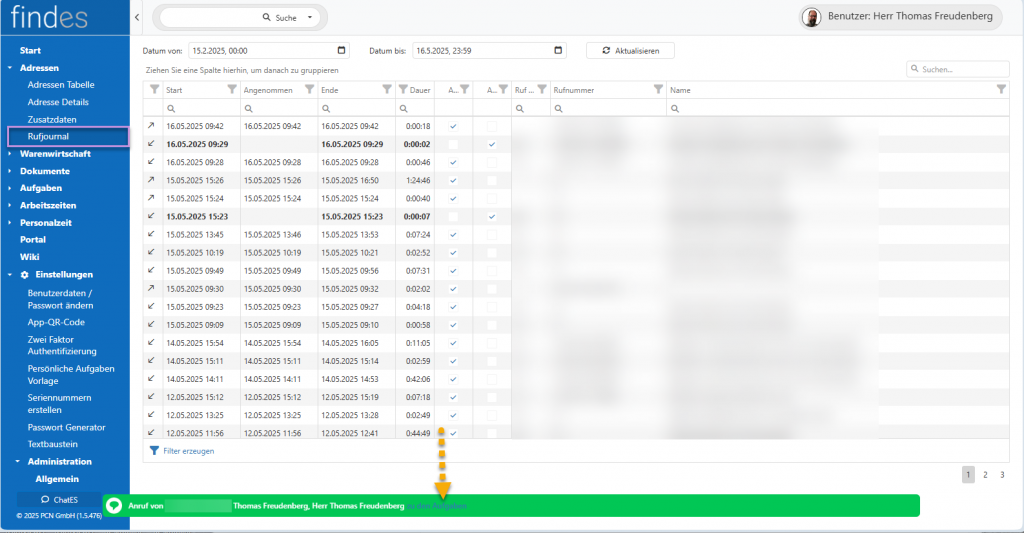Click the sidebar collapse arrow beside the logo

point(136,18)
